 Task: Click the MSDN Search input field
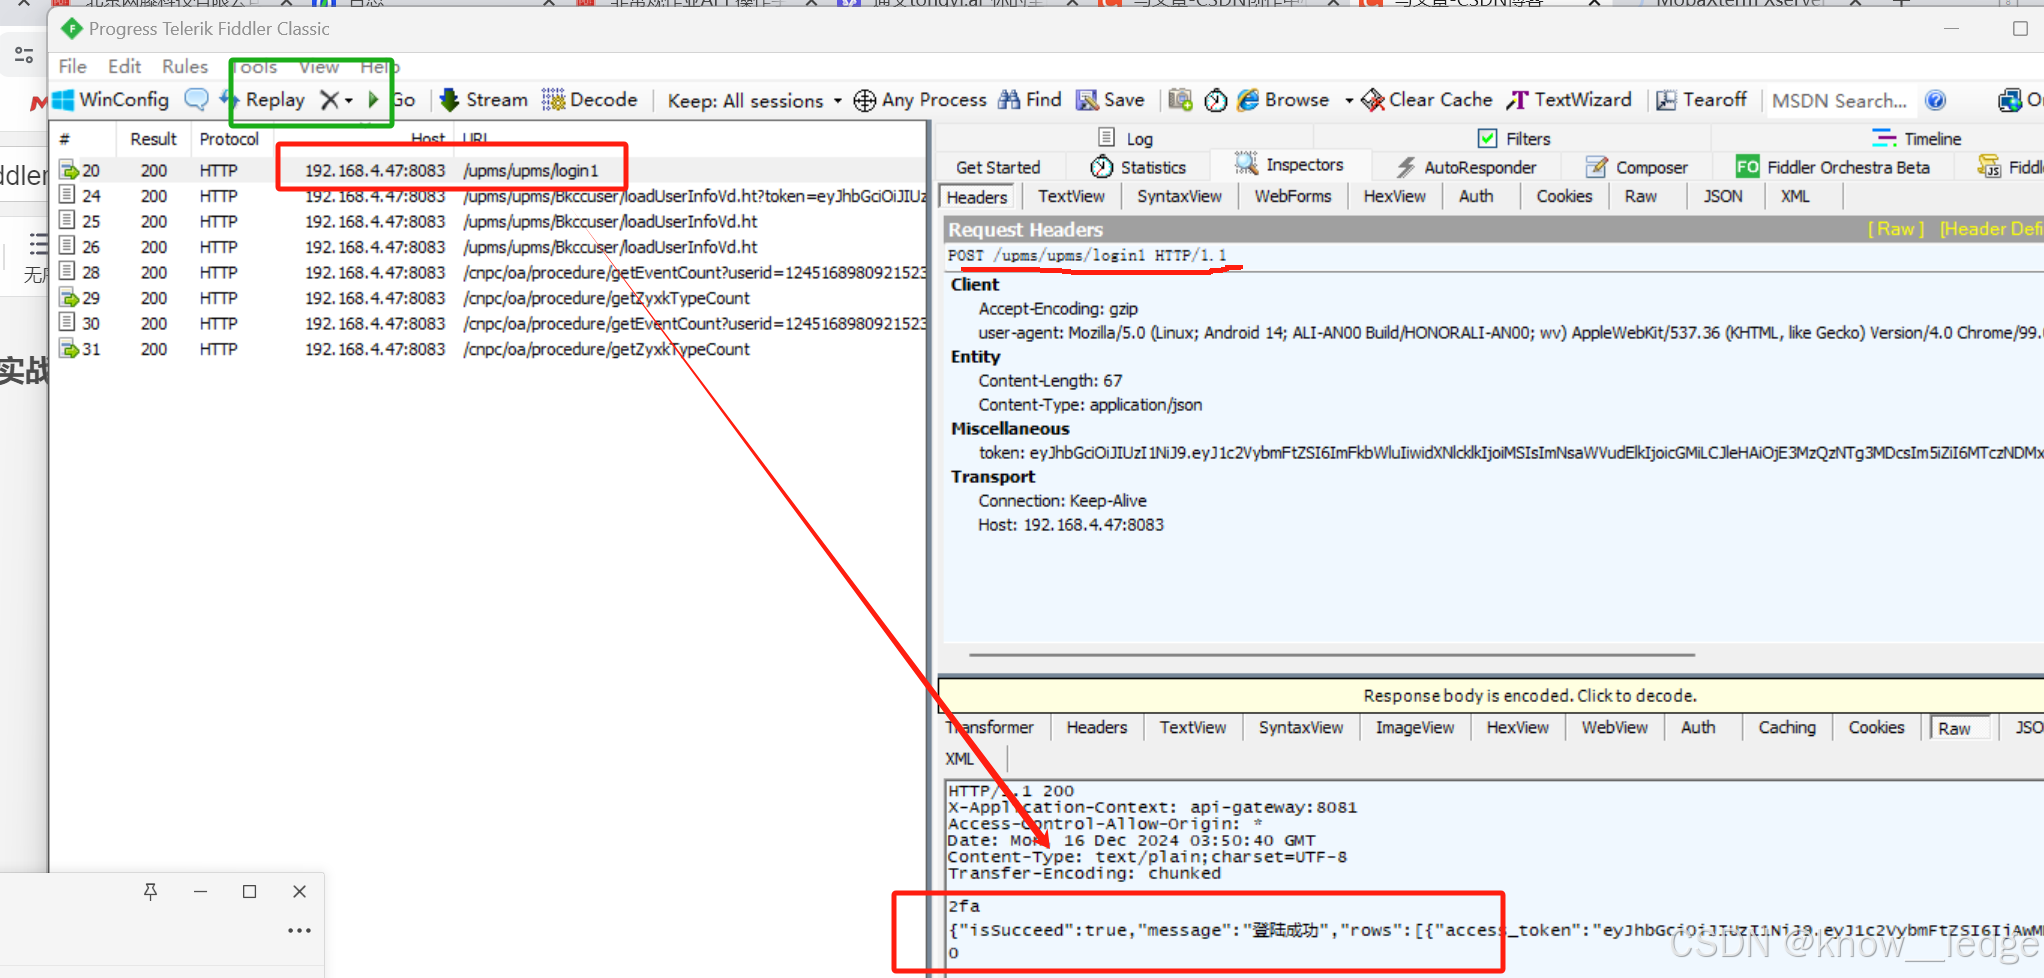1840,101
